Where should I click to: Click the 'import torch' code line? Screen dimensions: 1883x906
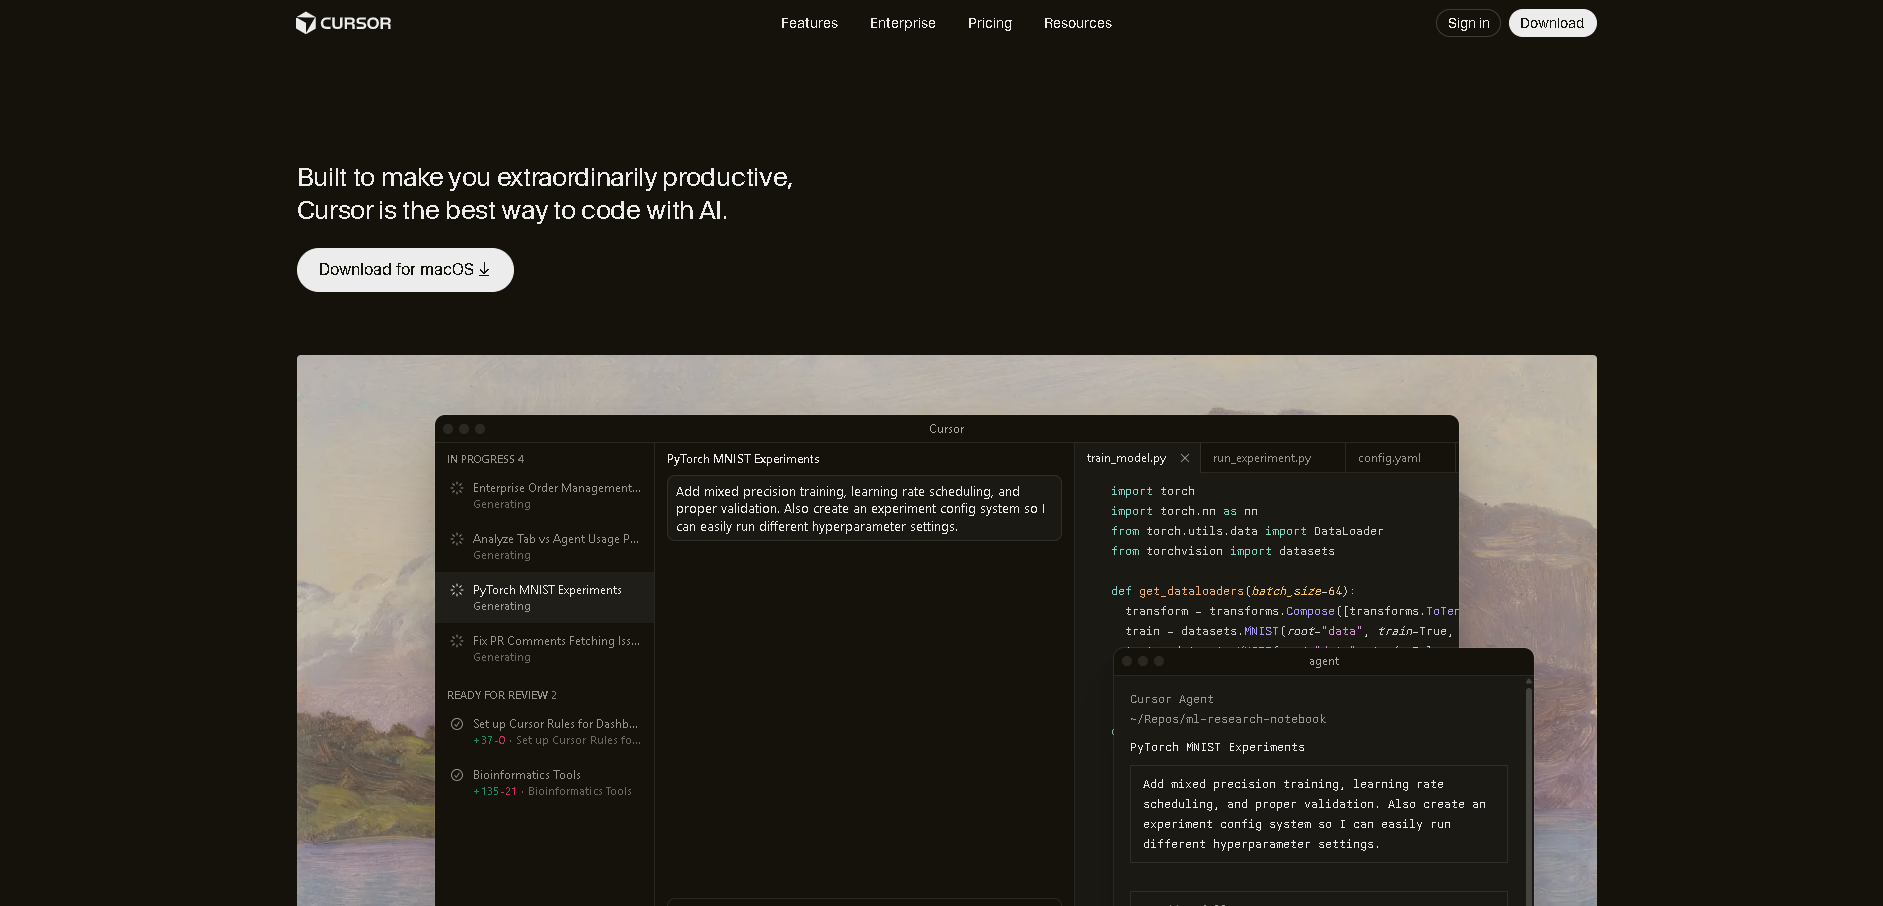pyautogui.click(x=1153, y=491)
